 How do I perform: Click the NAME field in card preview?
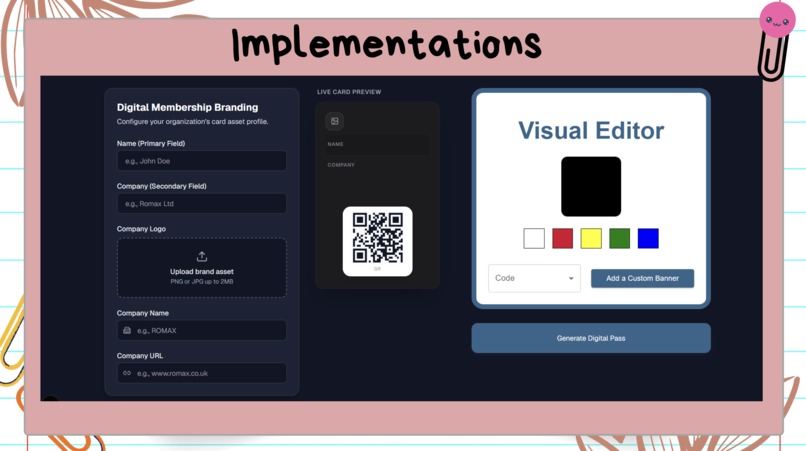point(377,145)
